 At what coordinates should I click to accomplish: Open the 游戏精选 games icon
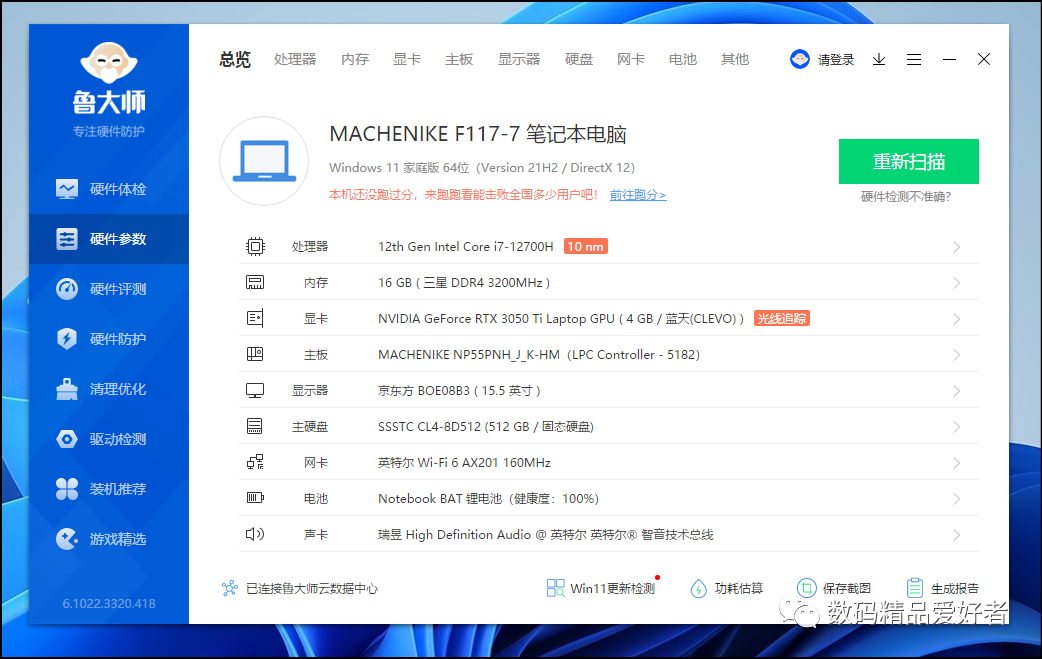coord(66,539)
